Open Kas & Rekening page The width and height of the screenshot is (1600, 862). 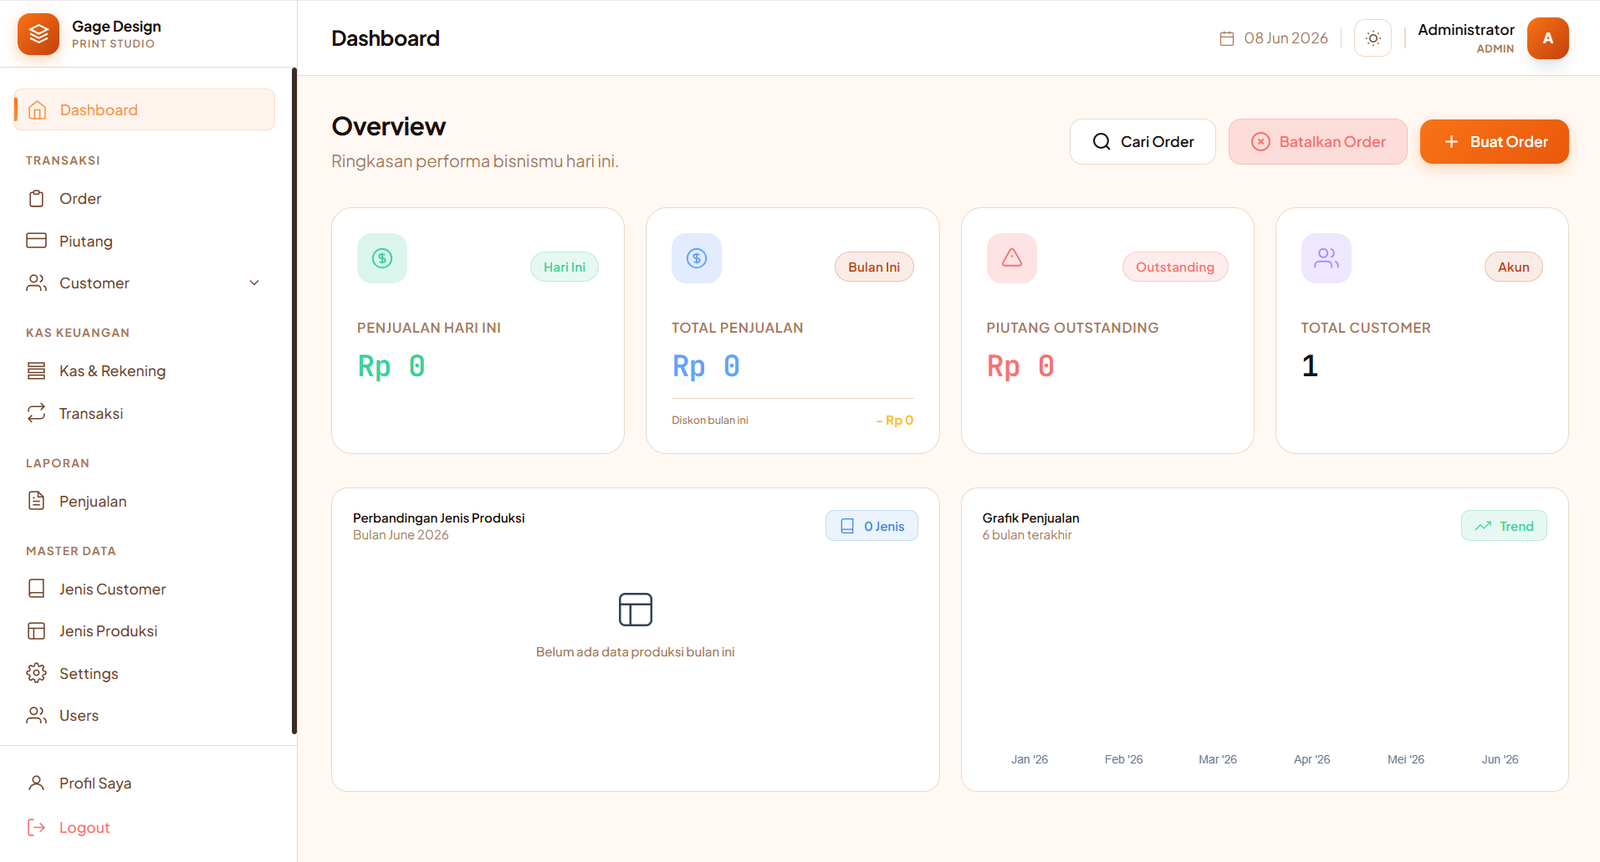point(145,371)
